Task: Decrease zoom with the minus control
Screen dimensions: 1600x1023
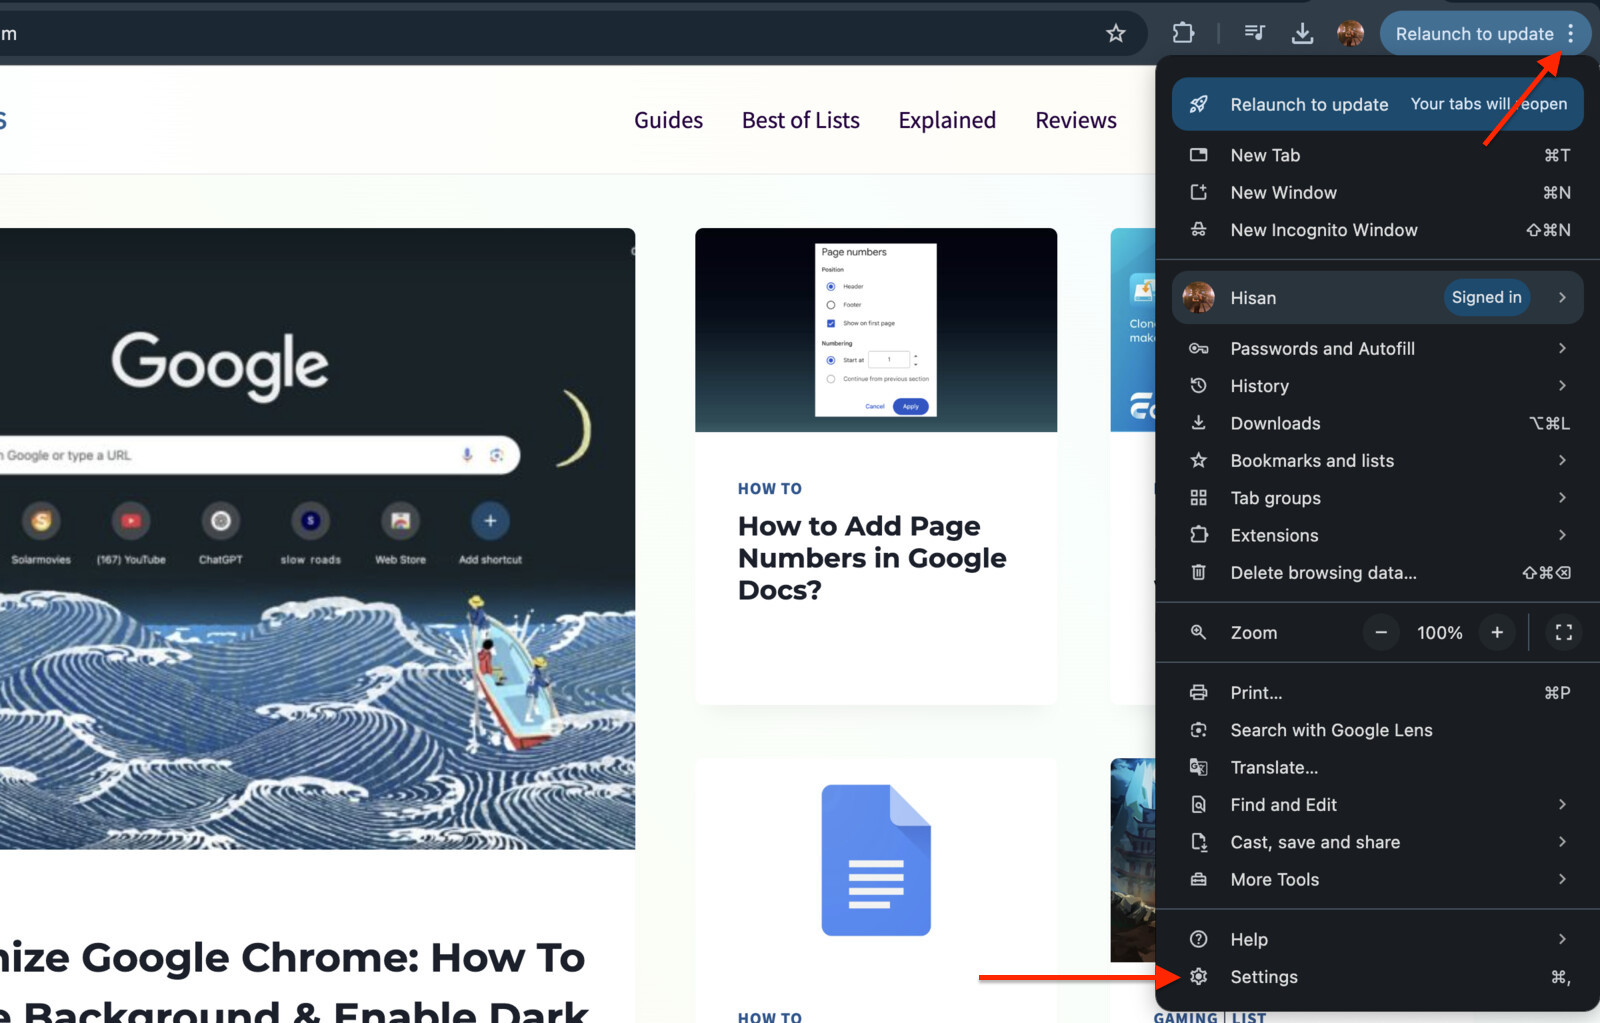Action: pos(1380,632)
